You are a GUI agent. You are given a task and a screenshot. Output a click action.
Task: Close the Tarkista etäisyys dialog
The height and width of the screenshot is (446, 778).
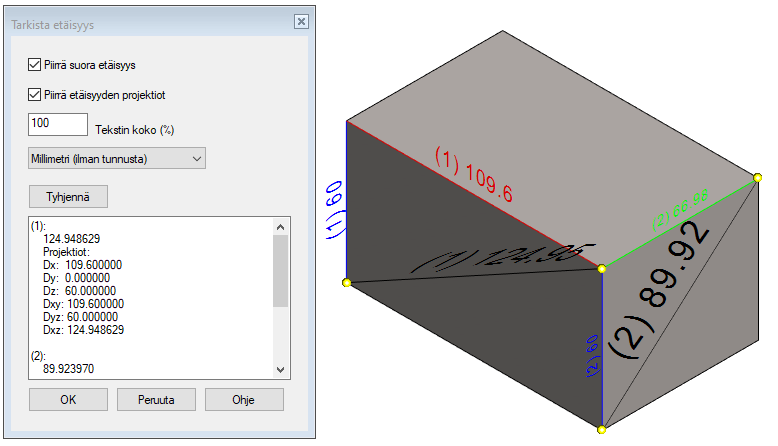[300, 21]
